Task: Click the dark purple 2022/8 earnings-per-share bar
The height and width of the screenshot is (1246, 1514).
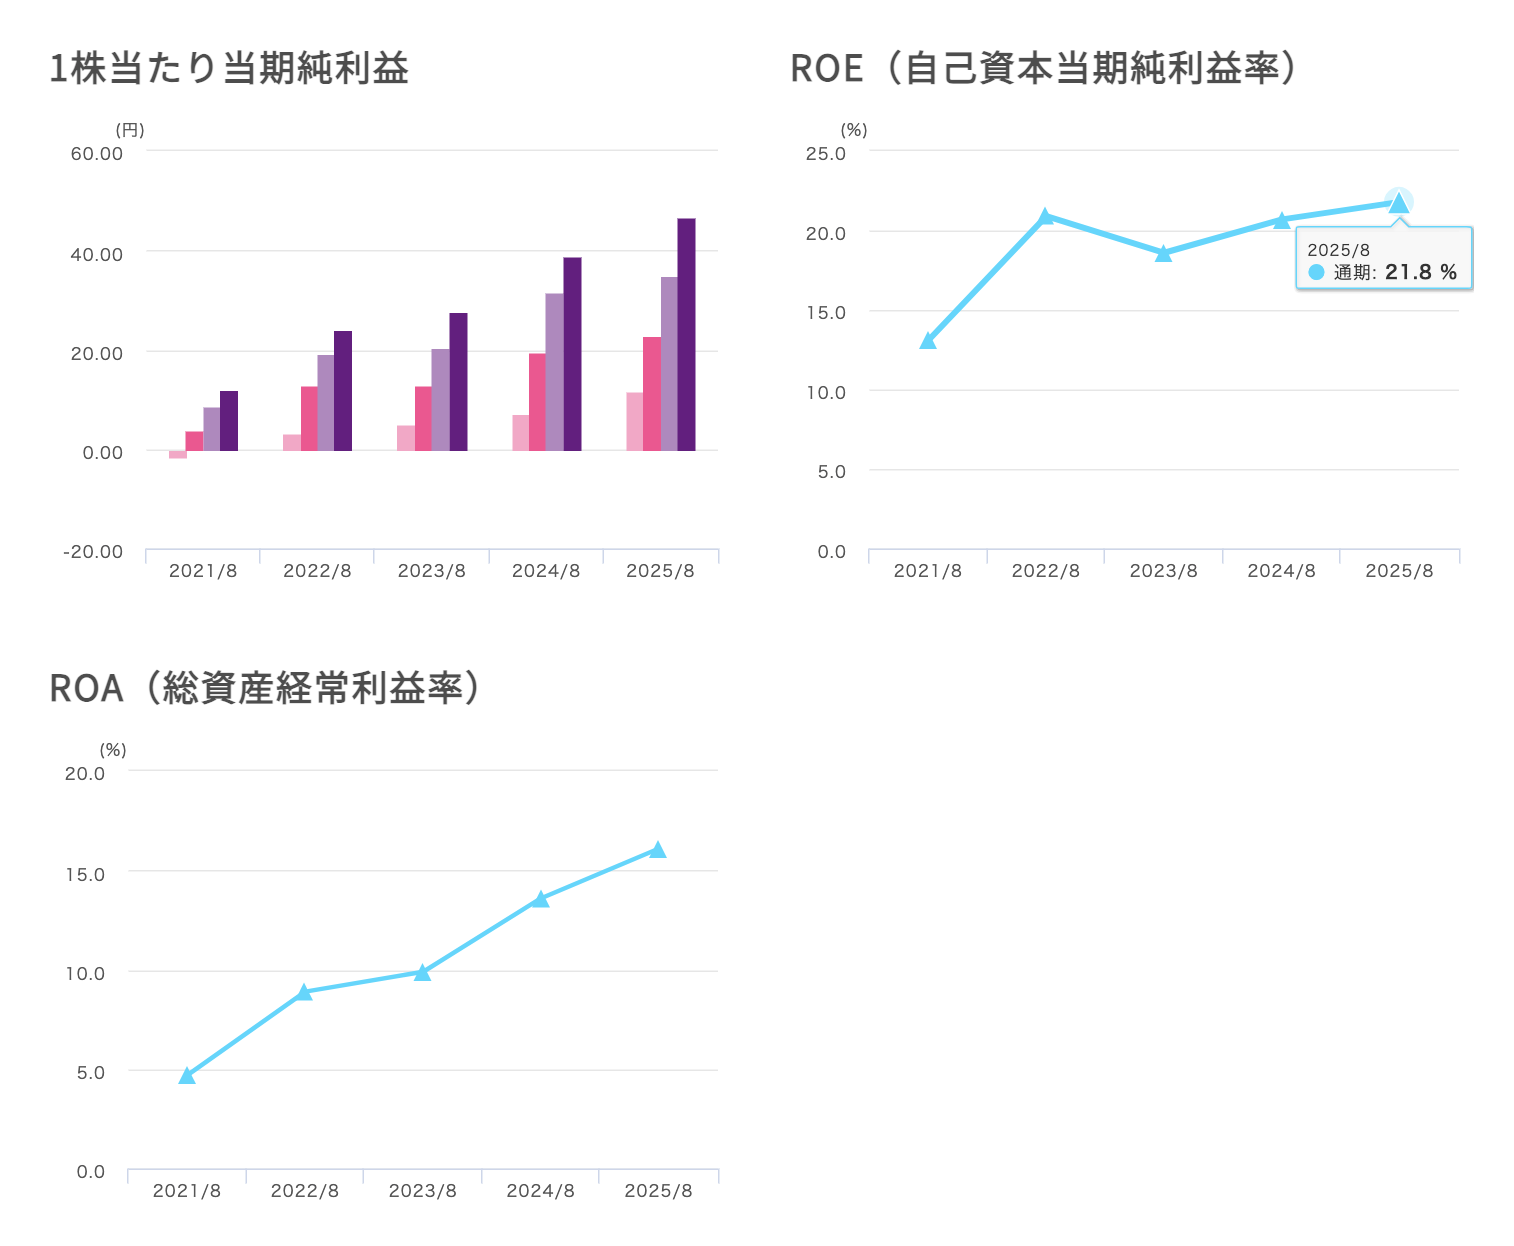Action: click(343, 390)
